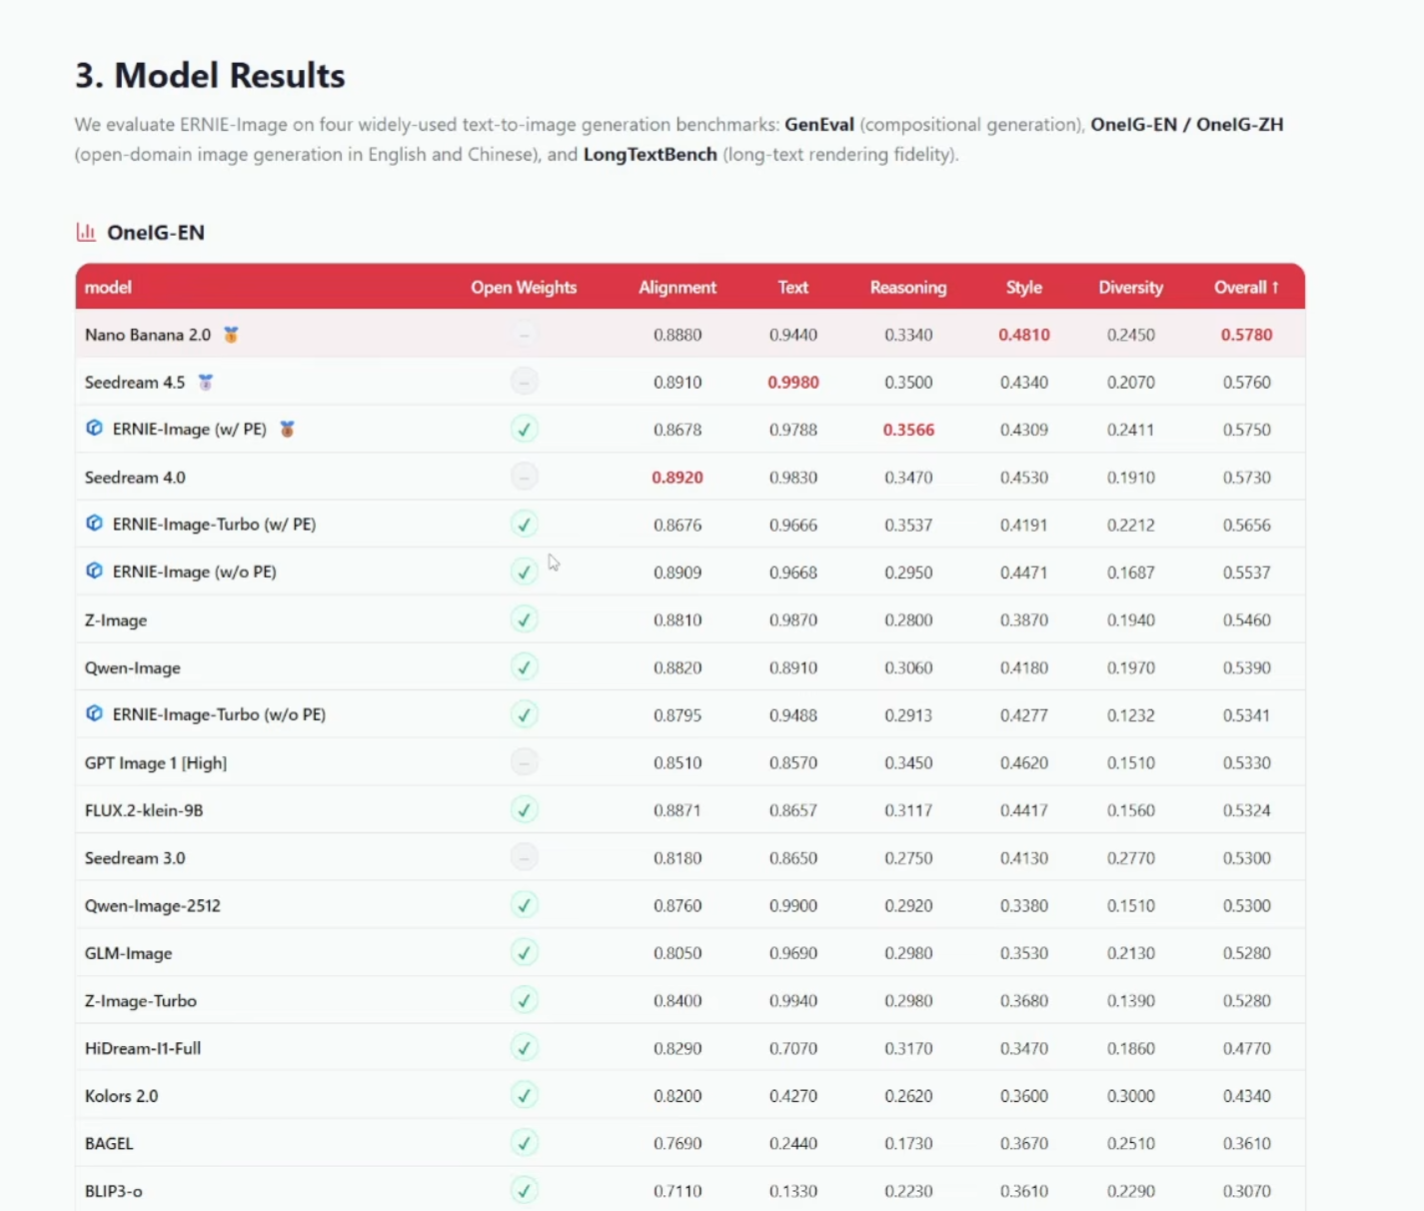The width and height of the screenshot is (1424, 1211).
Task: Click the open-weights checkmark for Z-Image
Action: [524, 619]
